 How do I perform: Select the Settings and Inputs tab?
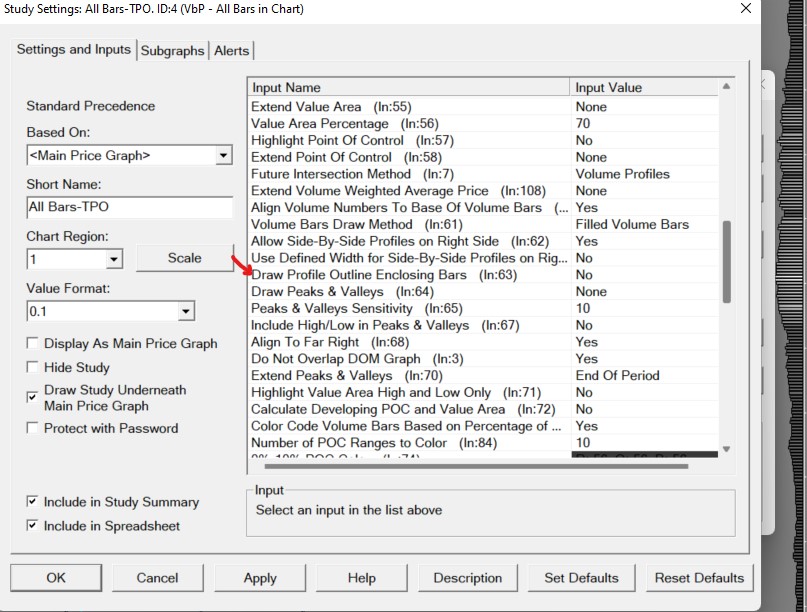click(74, 49)
